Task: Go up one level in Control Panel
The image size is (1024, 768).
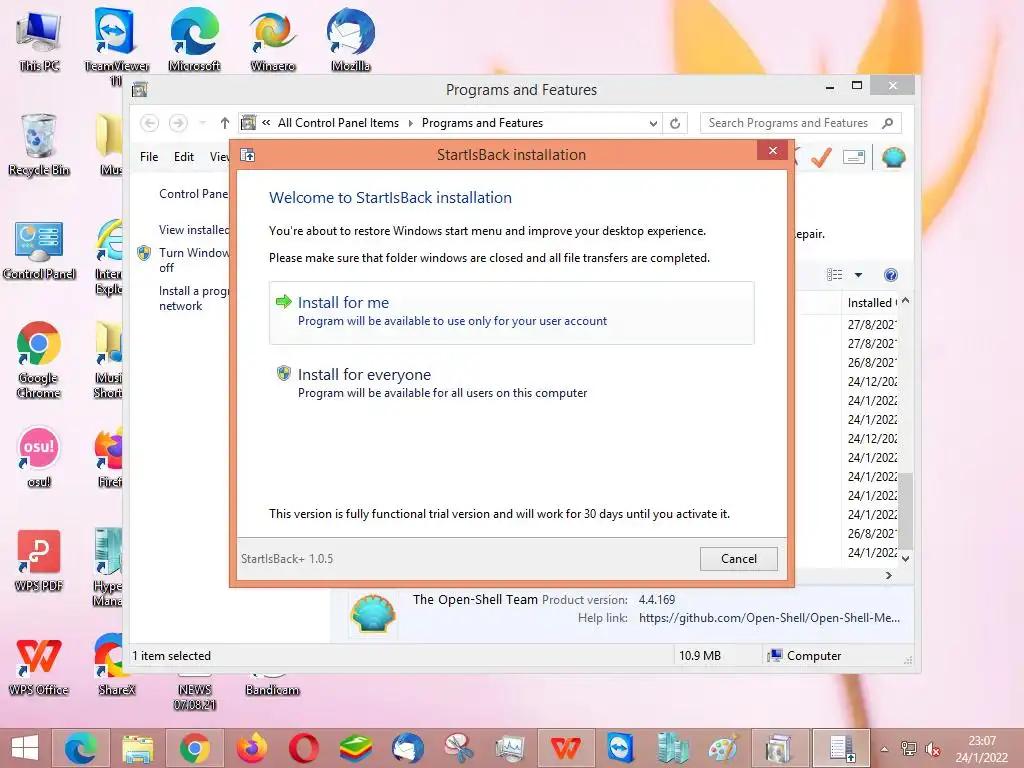Action: click(x=225, y=123)
